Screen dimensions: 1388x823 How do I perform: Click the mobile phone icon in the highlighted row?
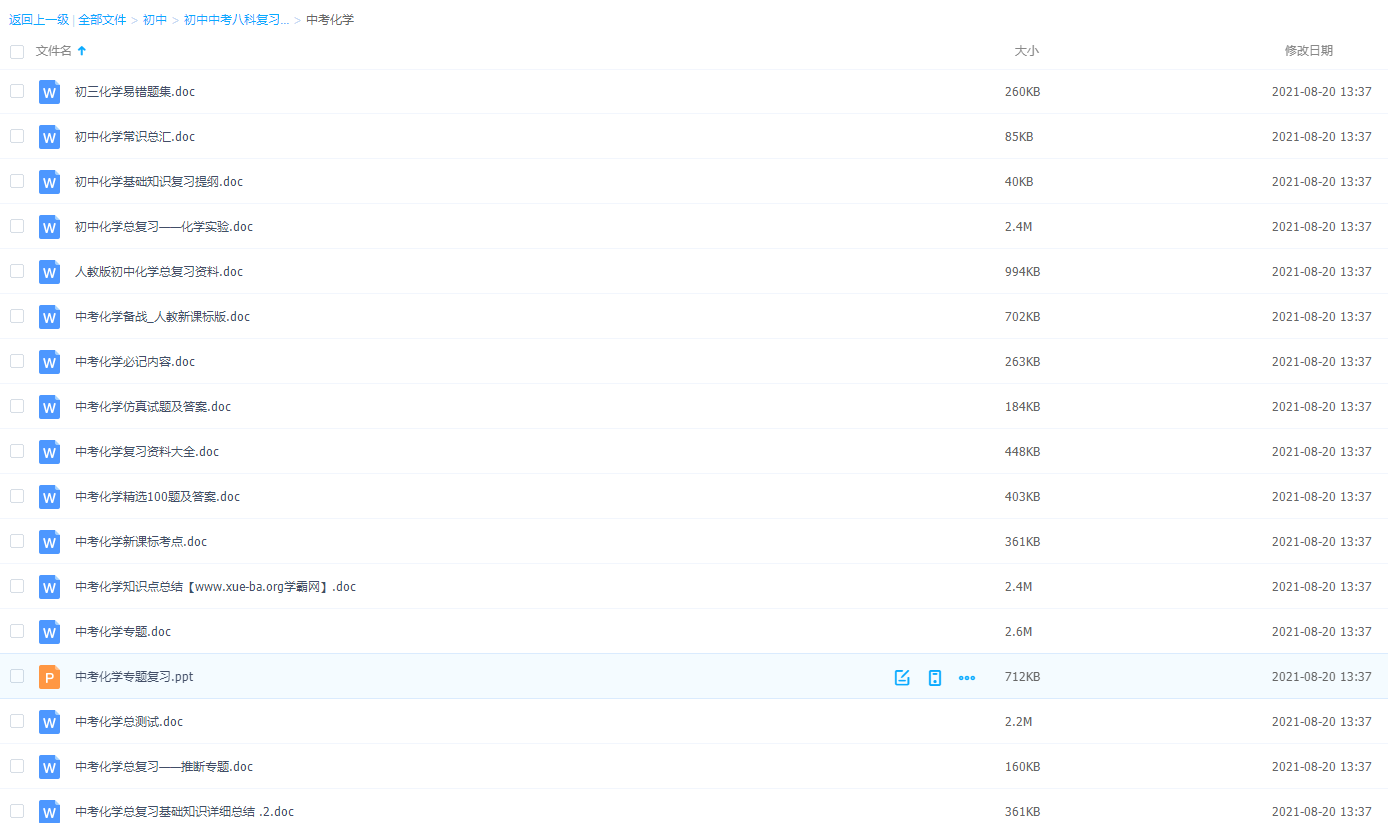click(935, 677)
